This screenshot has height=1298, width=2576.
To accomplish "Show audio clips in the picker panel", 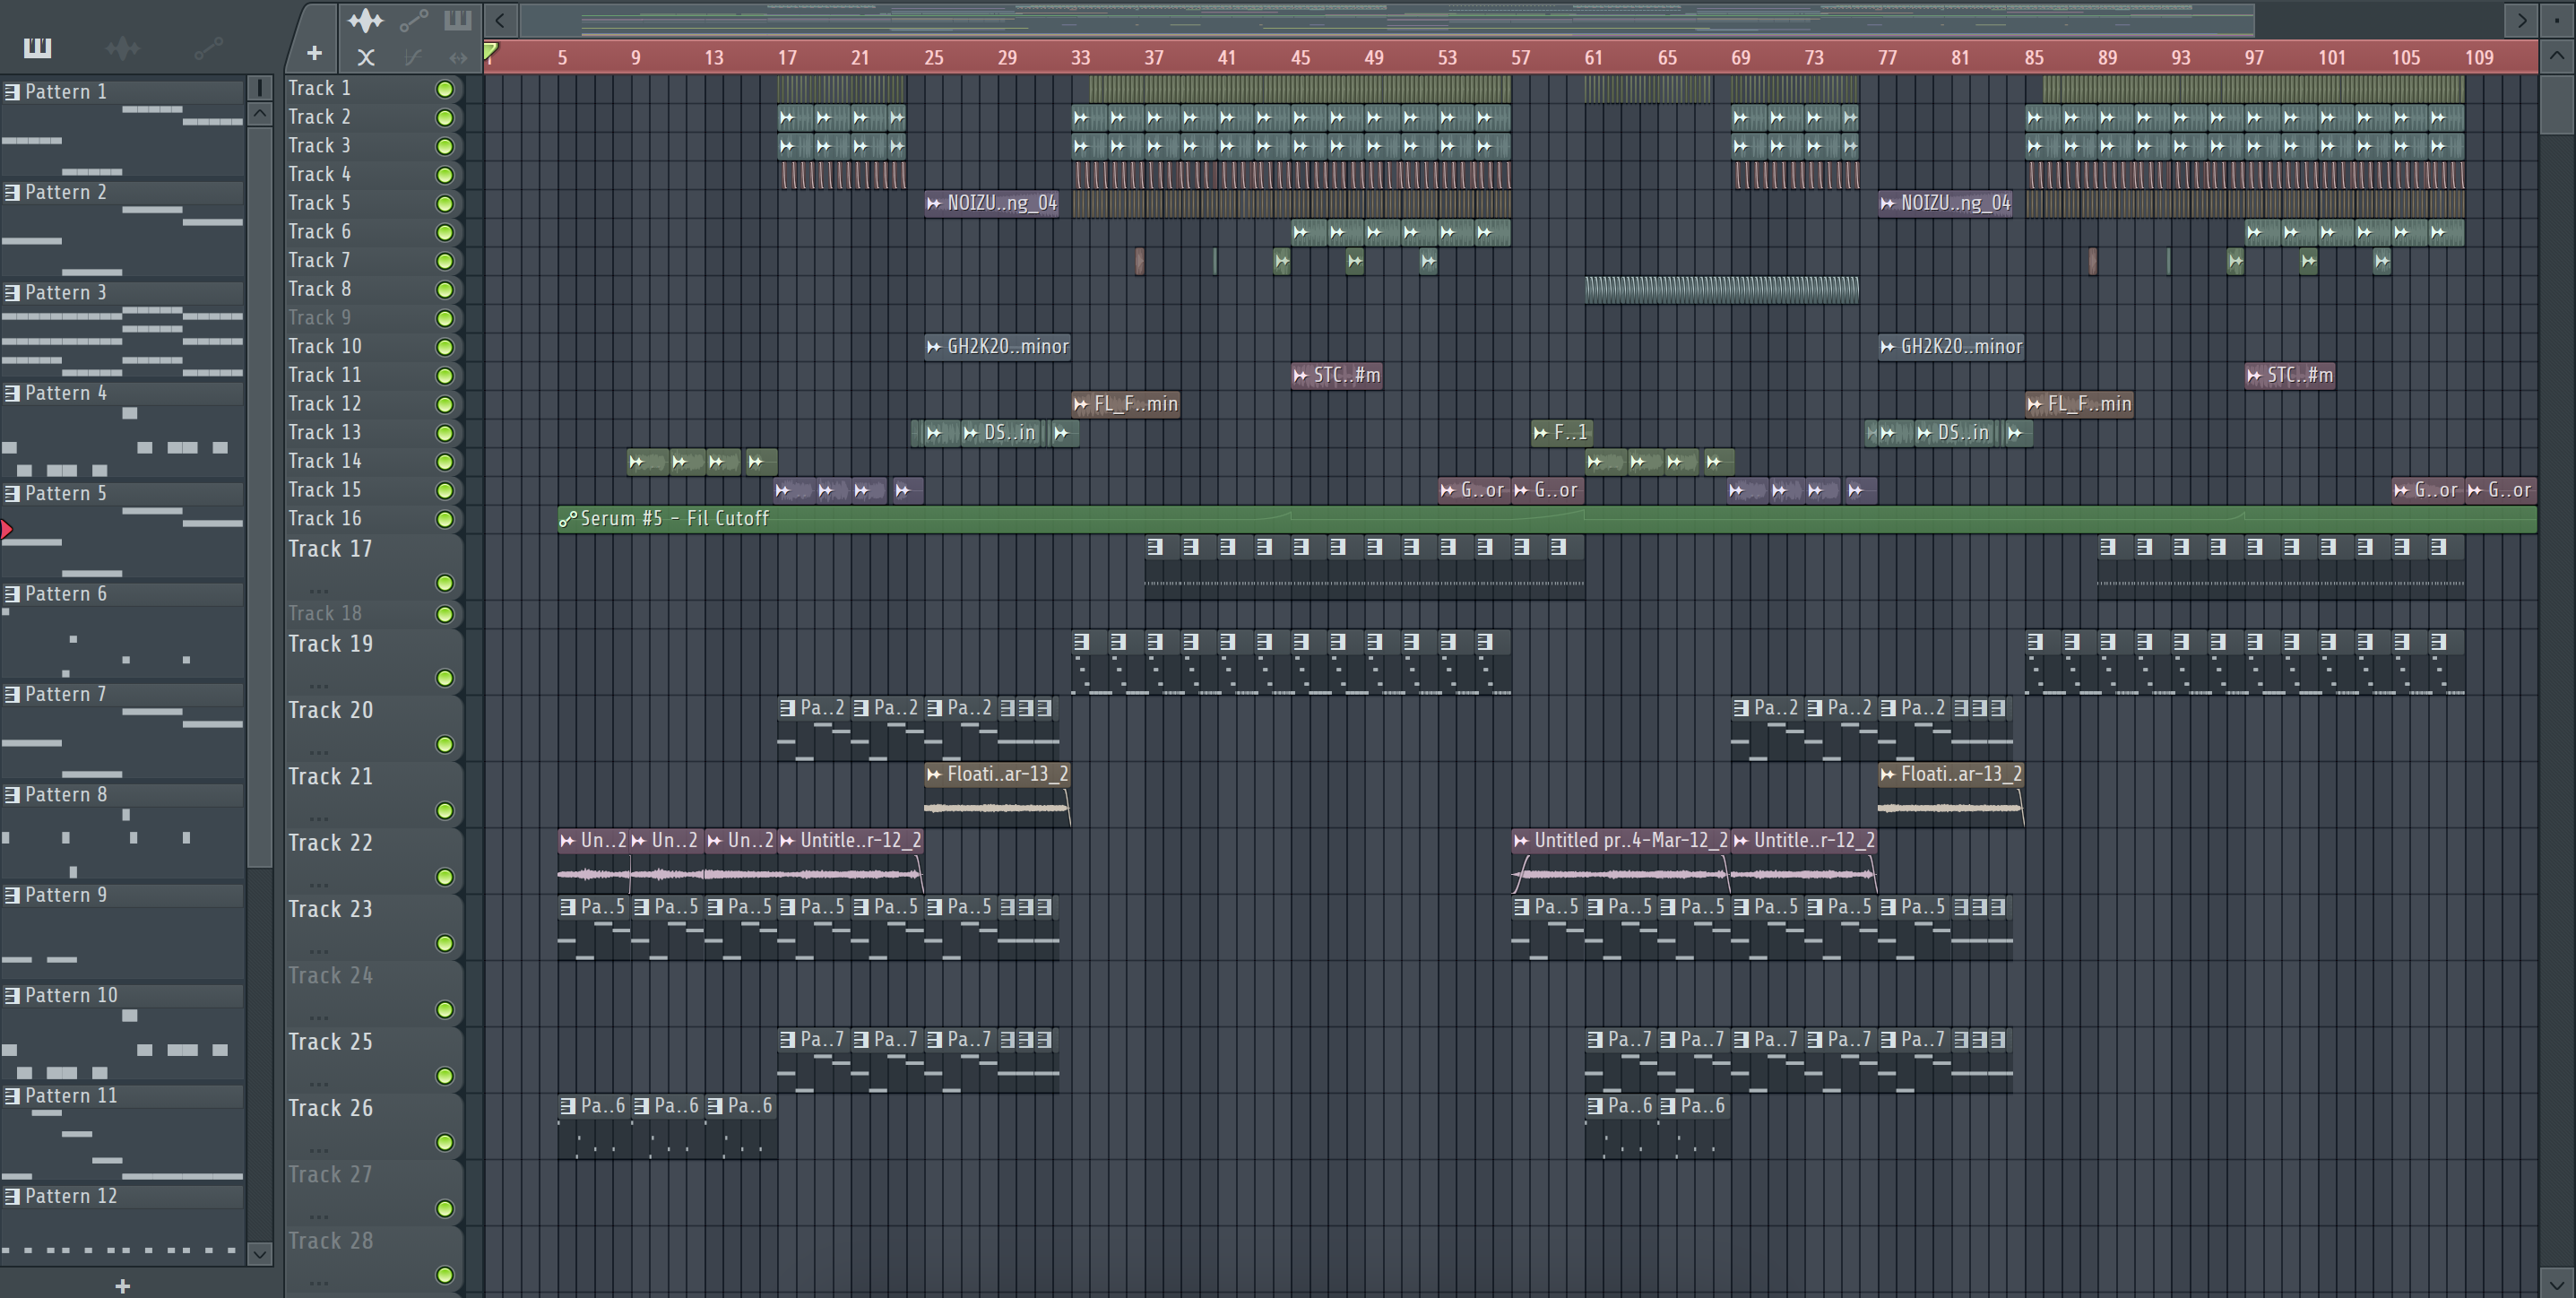I will click(x=122, y=47).
